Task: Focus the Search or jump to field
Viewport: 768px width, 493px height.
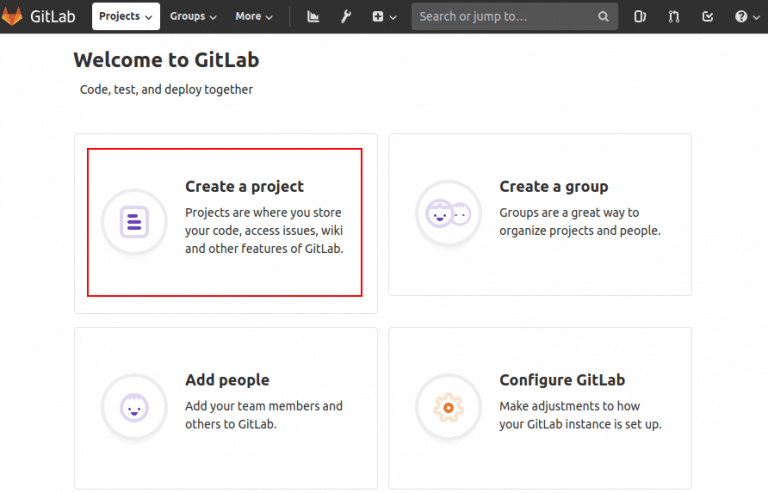Action: pyautogui.click(x=515, y=17)
